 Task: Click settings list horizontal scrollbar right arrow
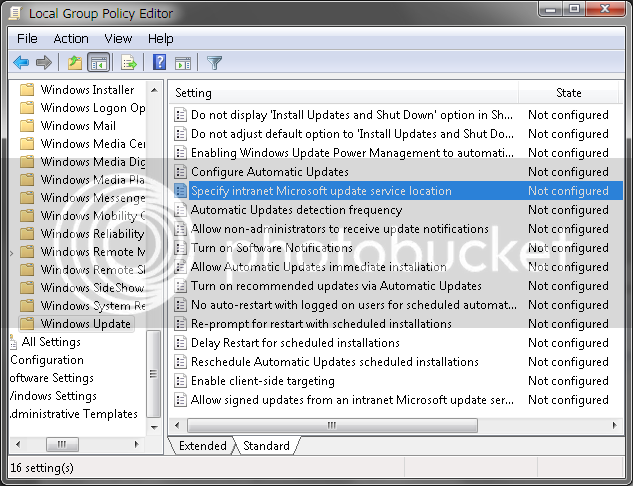614,425
